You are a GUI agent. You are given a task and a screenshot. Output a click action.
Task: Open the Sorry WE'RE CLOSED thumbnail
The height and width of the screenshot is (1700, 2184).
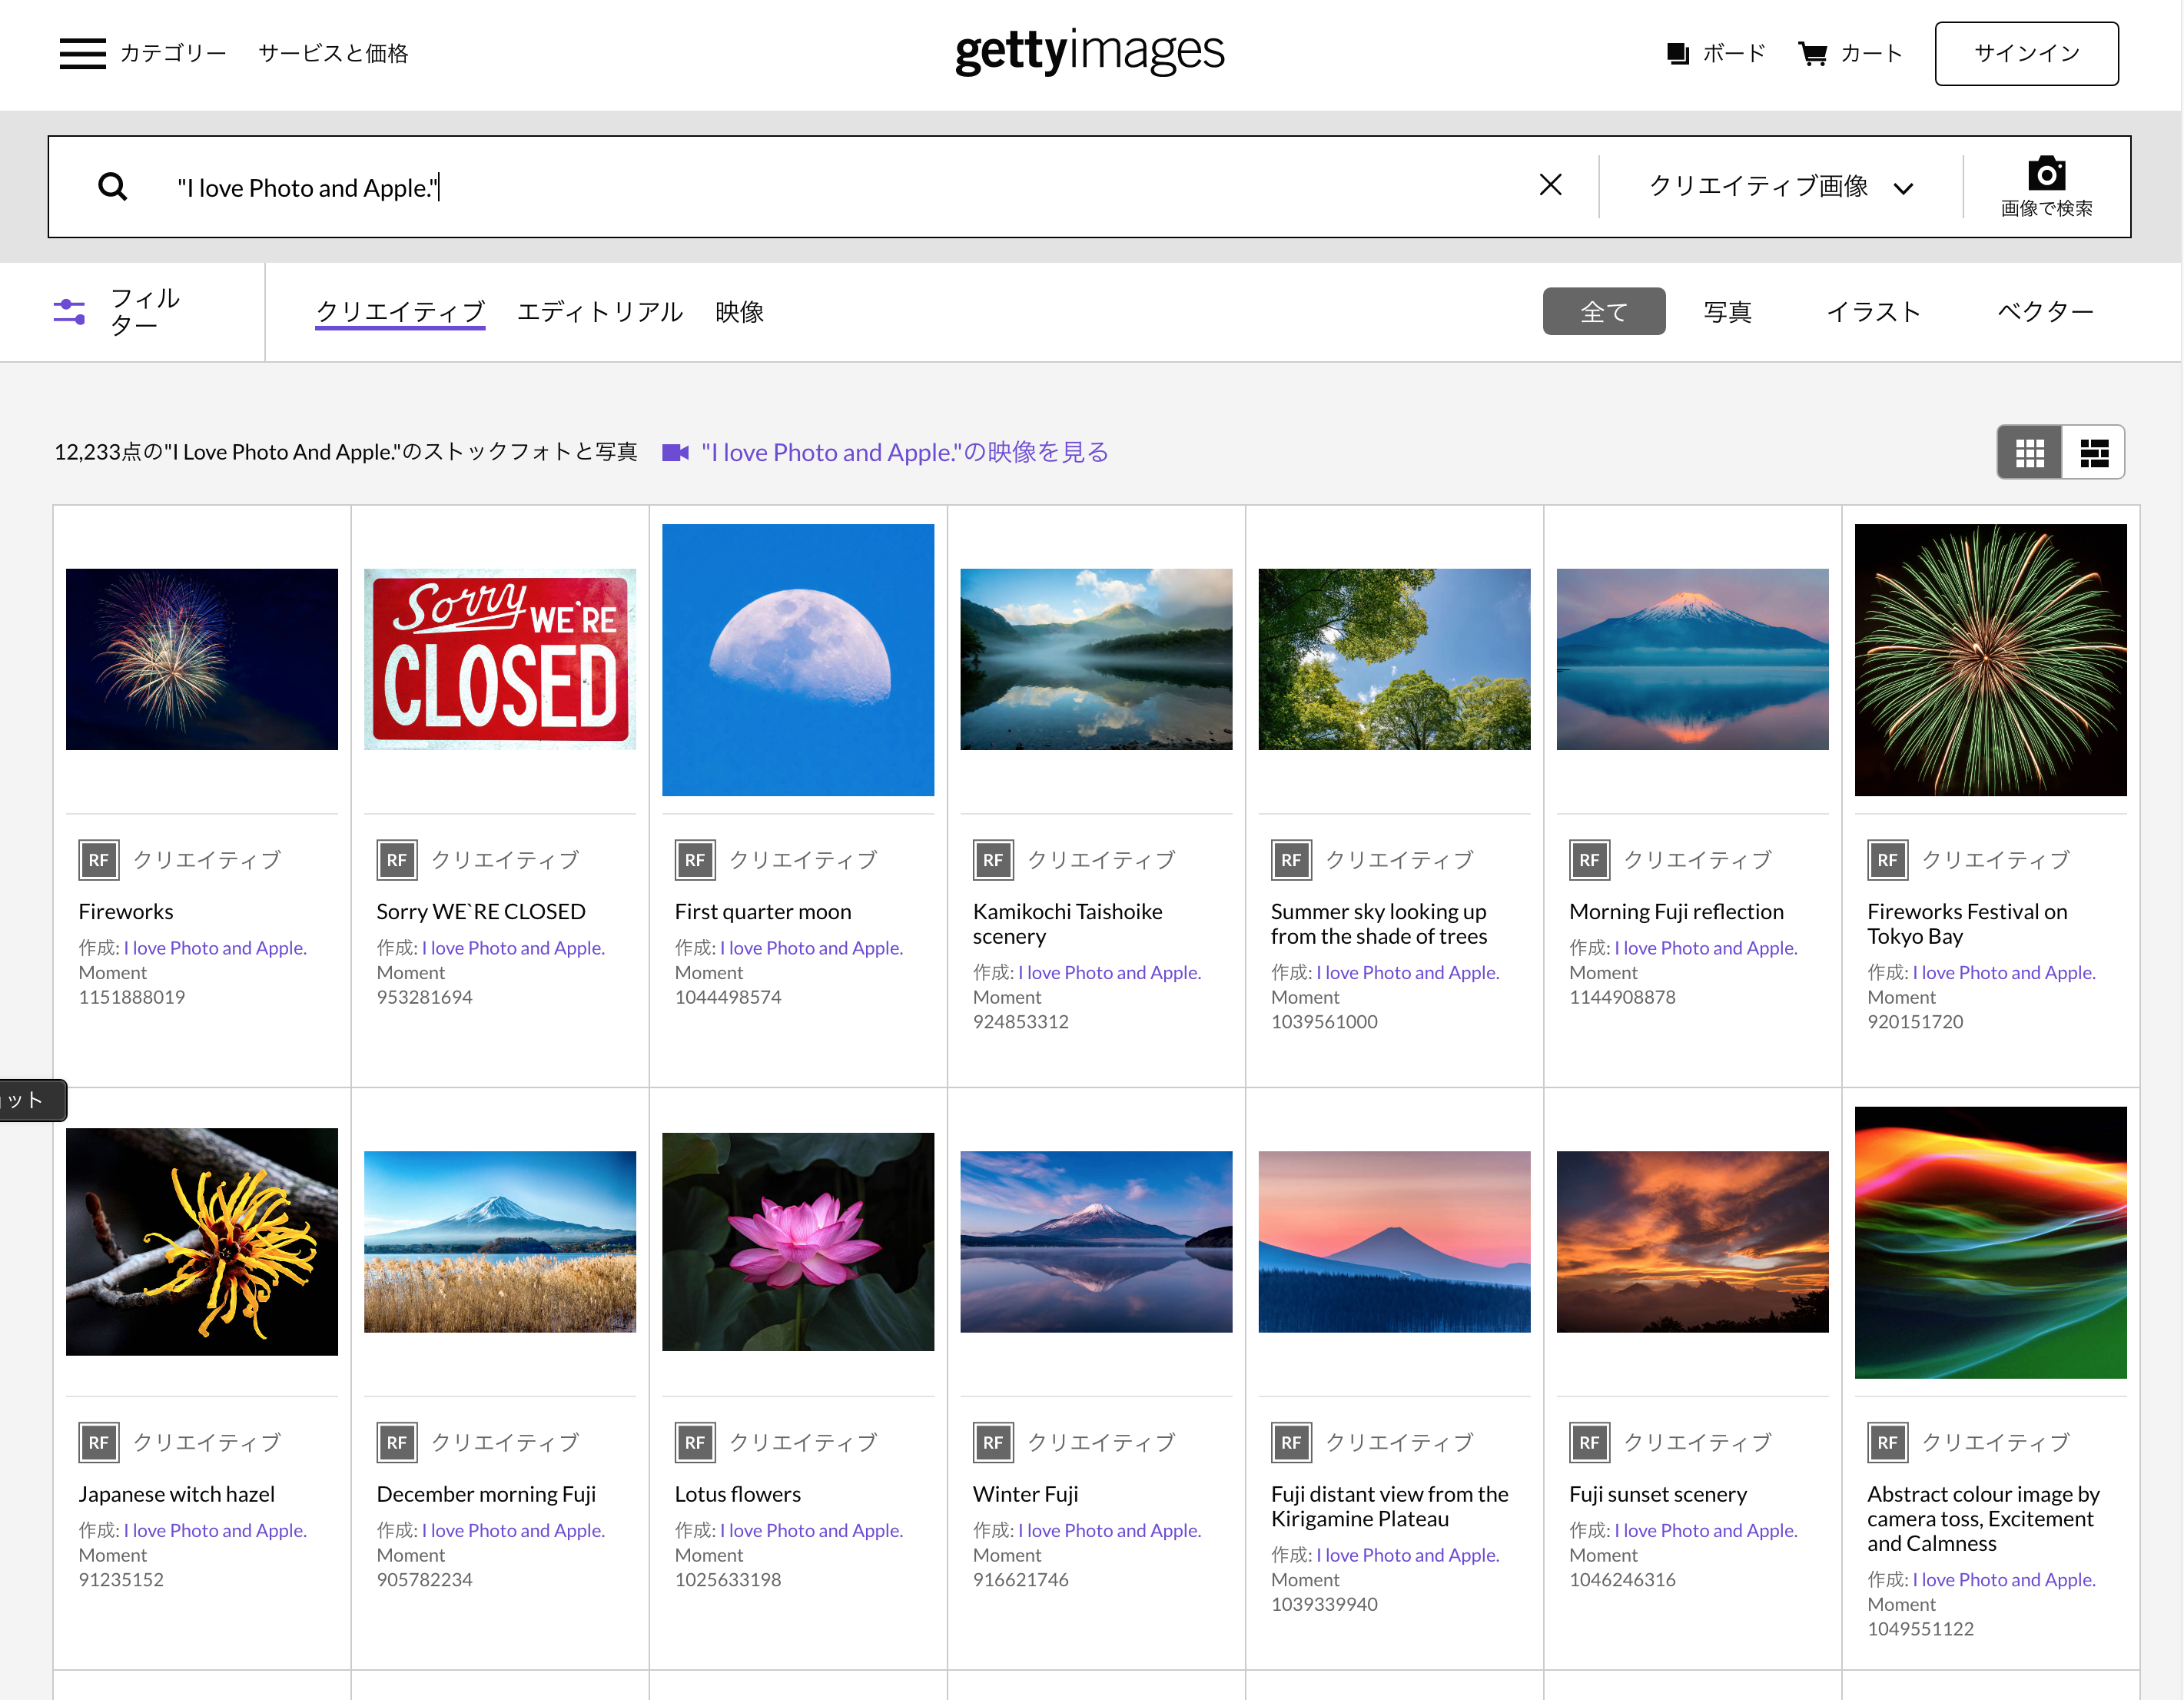pos(499,659)
